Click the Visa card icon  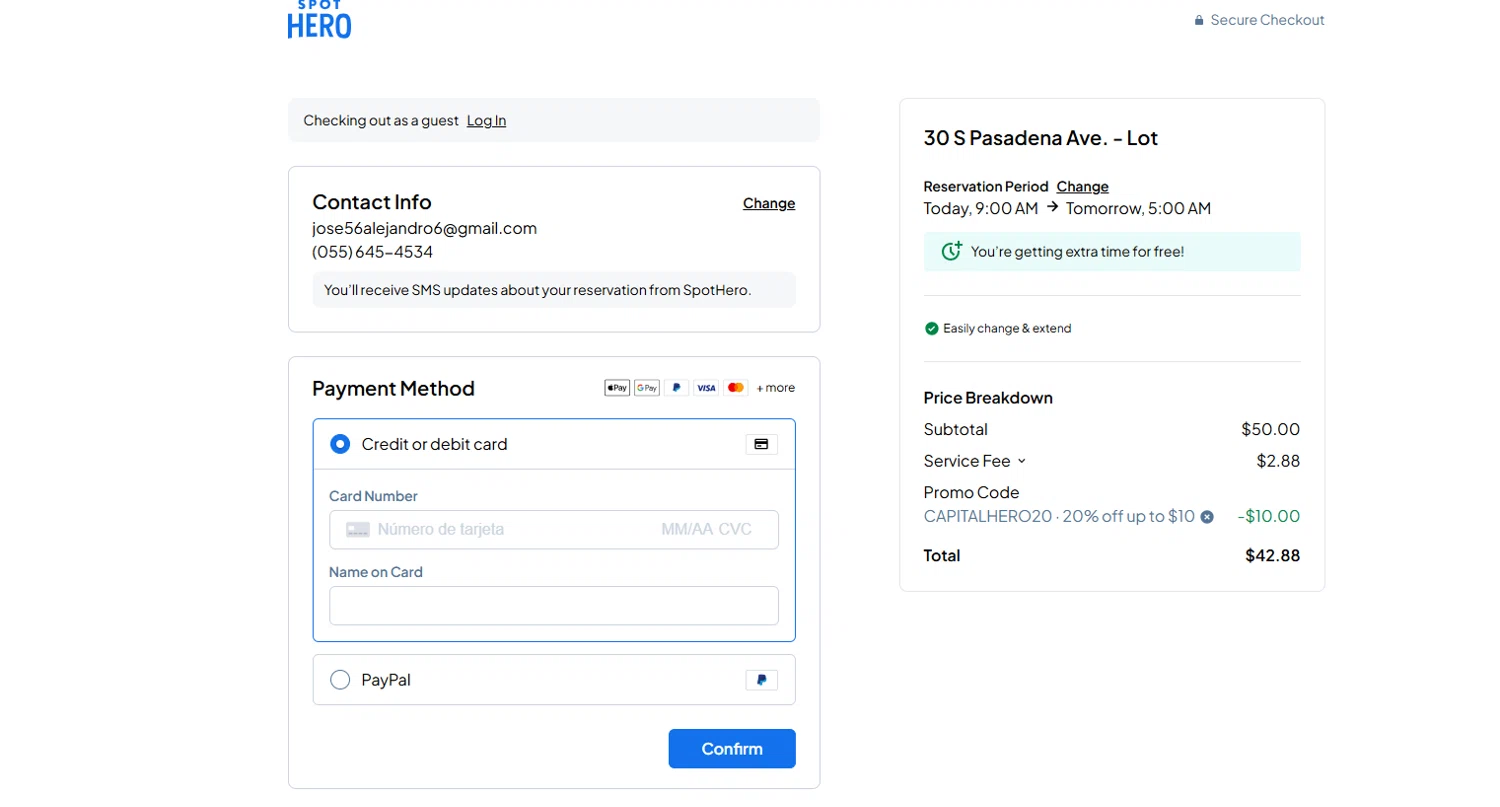[x=706, y=388]
